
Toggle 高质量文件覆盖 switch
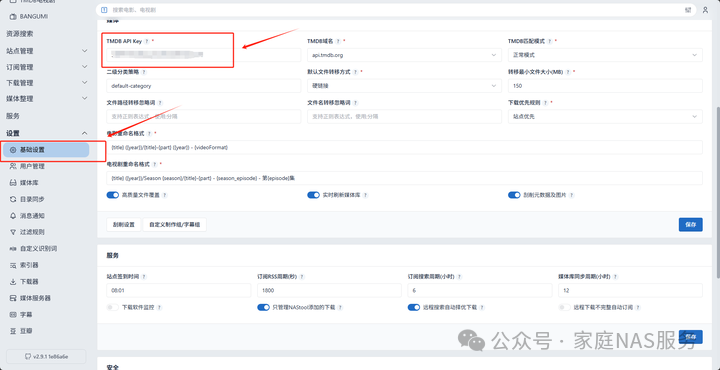pyautogui.click(x=112, y=195)
